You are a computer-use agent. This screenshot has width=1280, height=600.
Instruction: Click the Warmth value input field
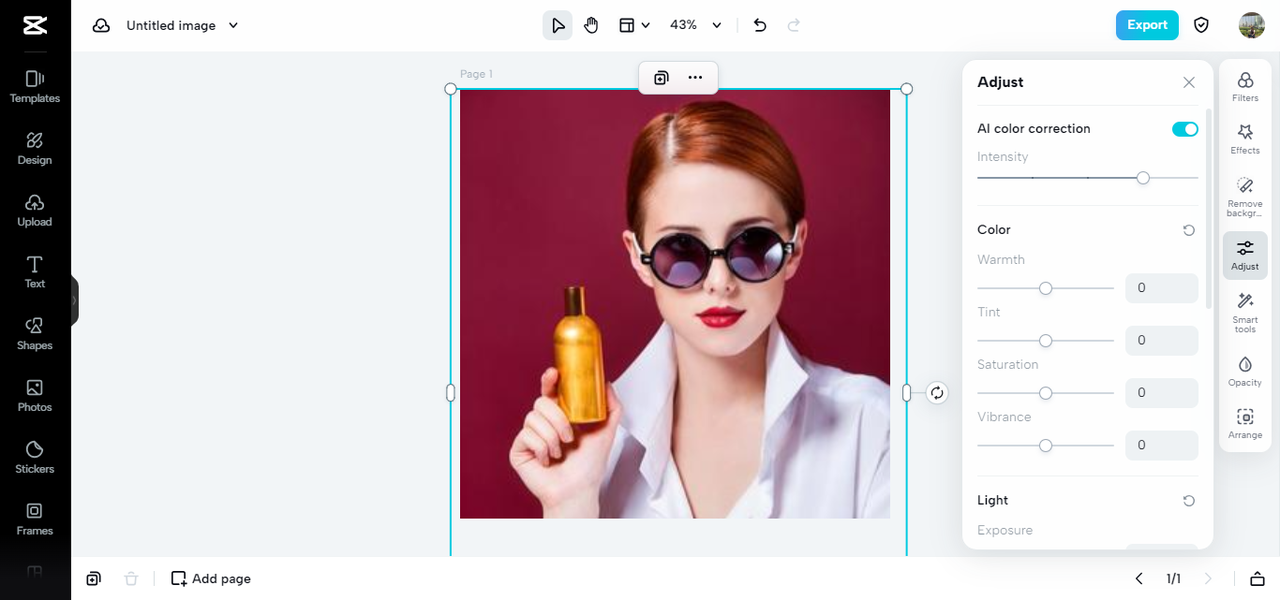click(1162, 288)
